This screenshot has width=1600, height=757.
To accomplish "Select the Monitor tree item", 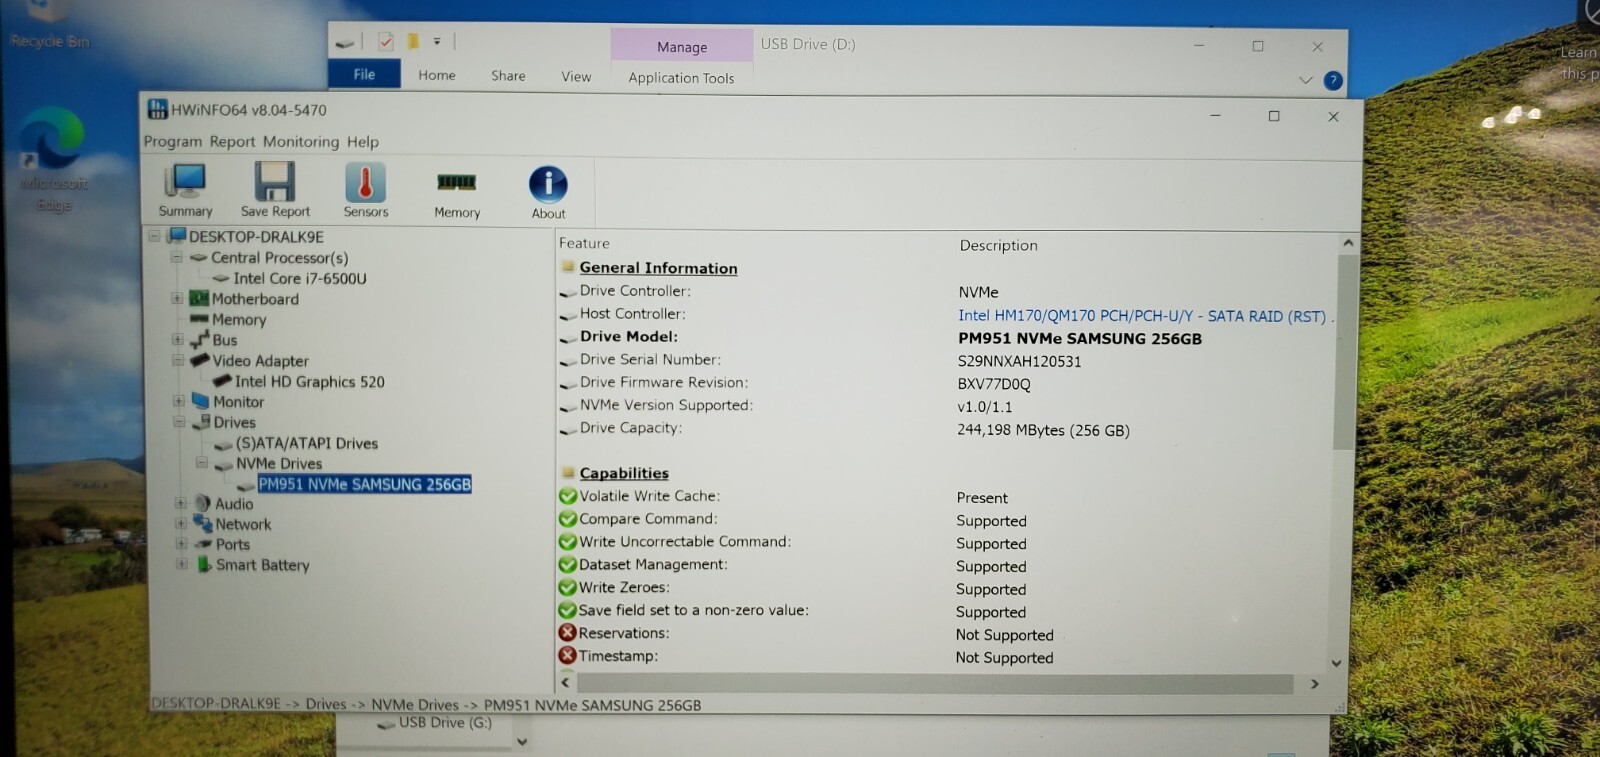I will pyautogui.click(x=238, y=402).
